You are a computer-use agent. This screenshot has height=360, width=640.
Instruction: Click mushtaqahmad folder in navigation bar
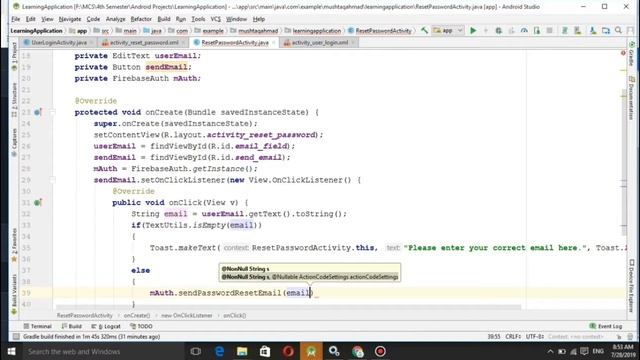[254, 31]
